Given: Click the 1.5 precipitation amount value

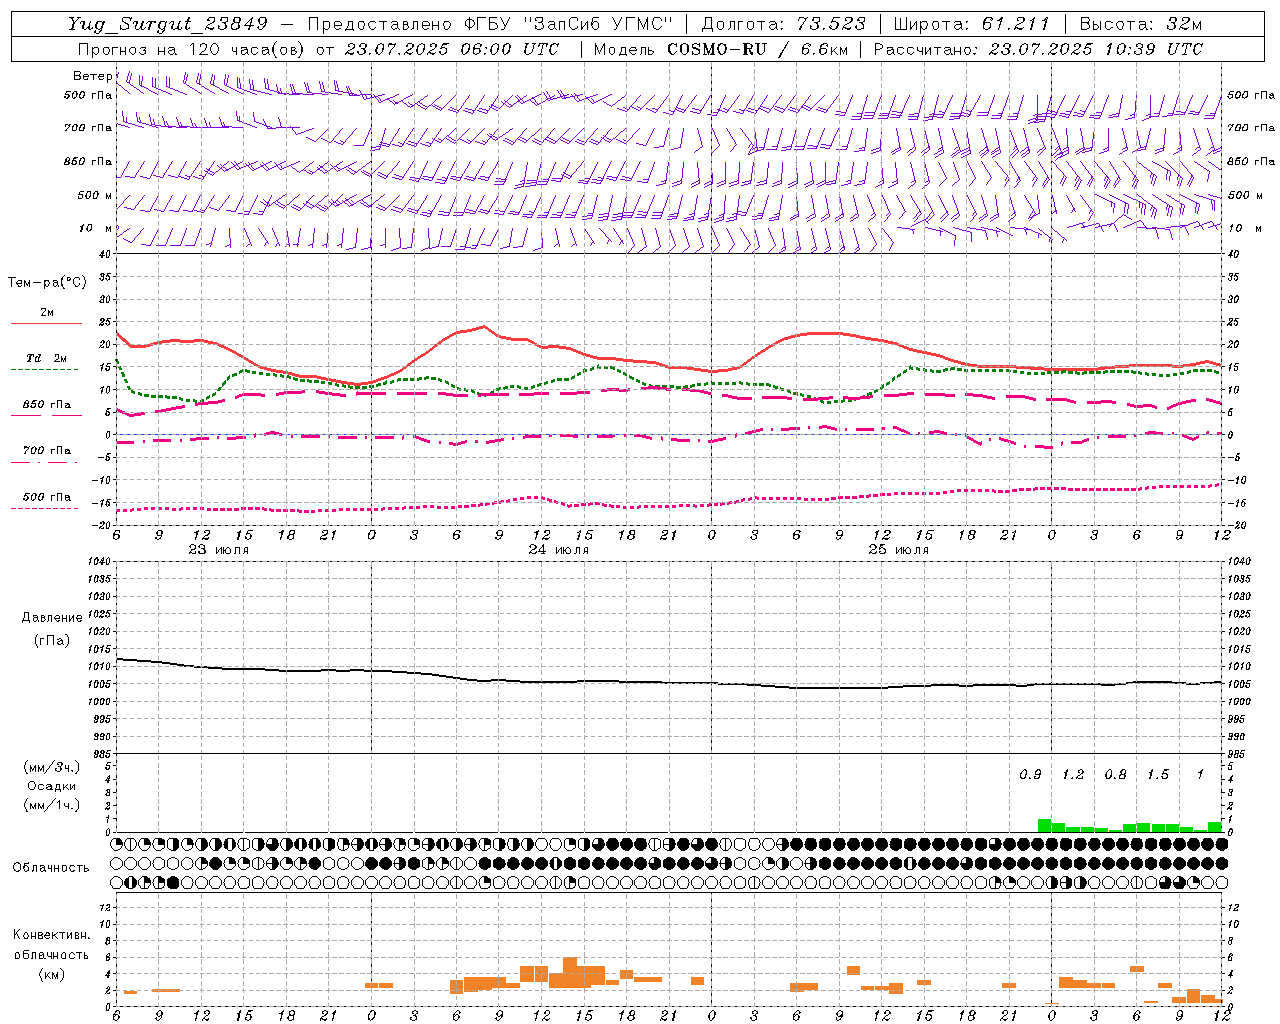Looking at the screenshot, I should point(1158,775).
